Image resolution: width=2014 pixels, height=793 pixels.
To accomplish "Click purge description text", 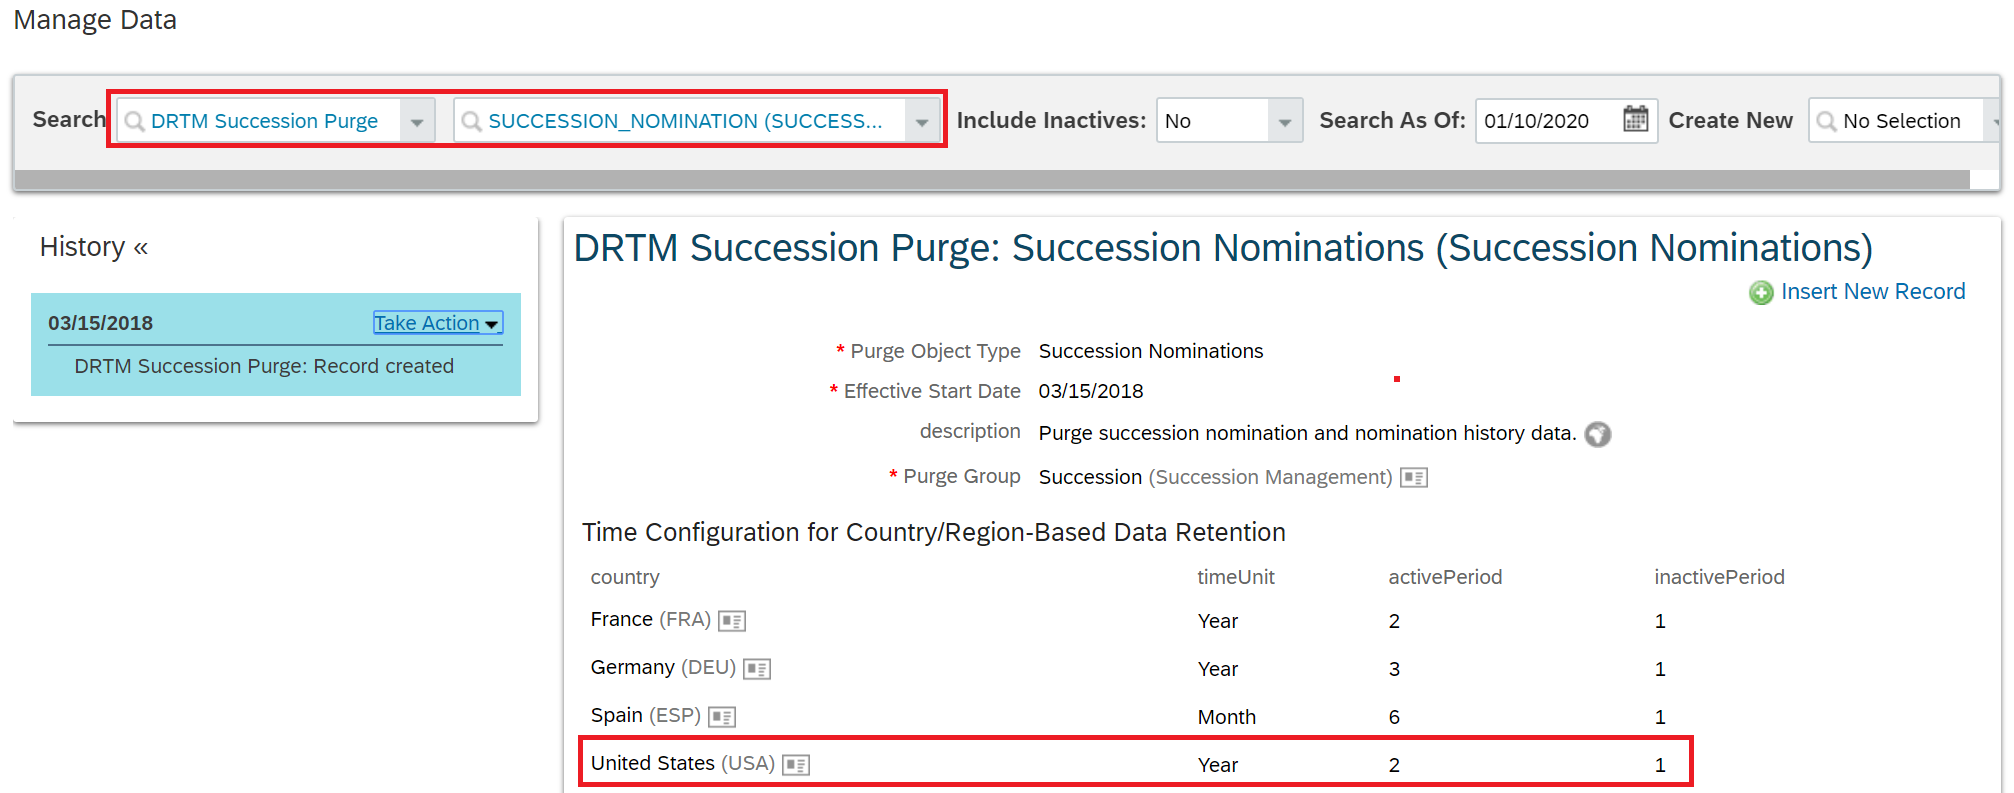I will tap(1307, 433).
